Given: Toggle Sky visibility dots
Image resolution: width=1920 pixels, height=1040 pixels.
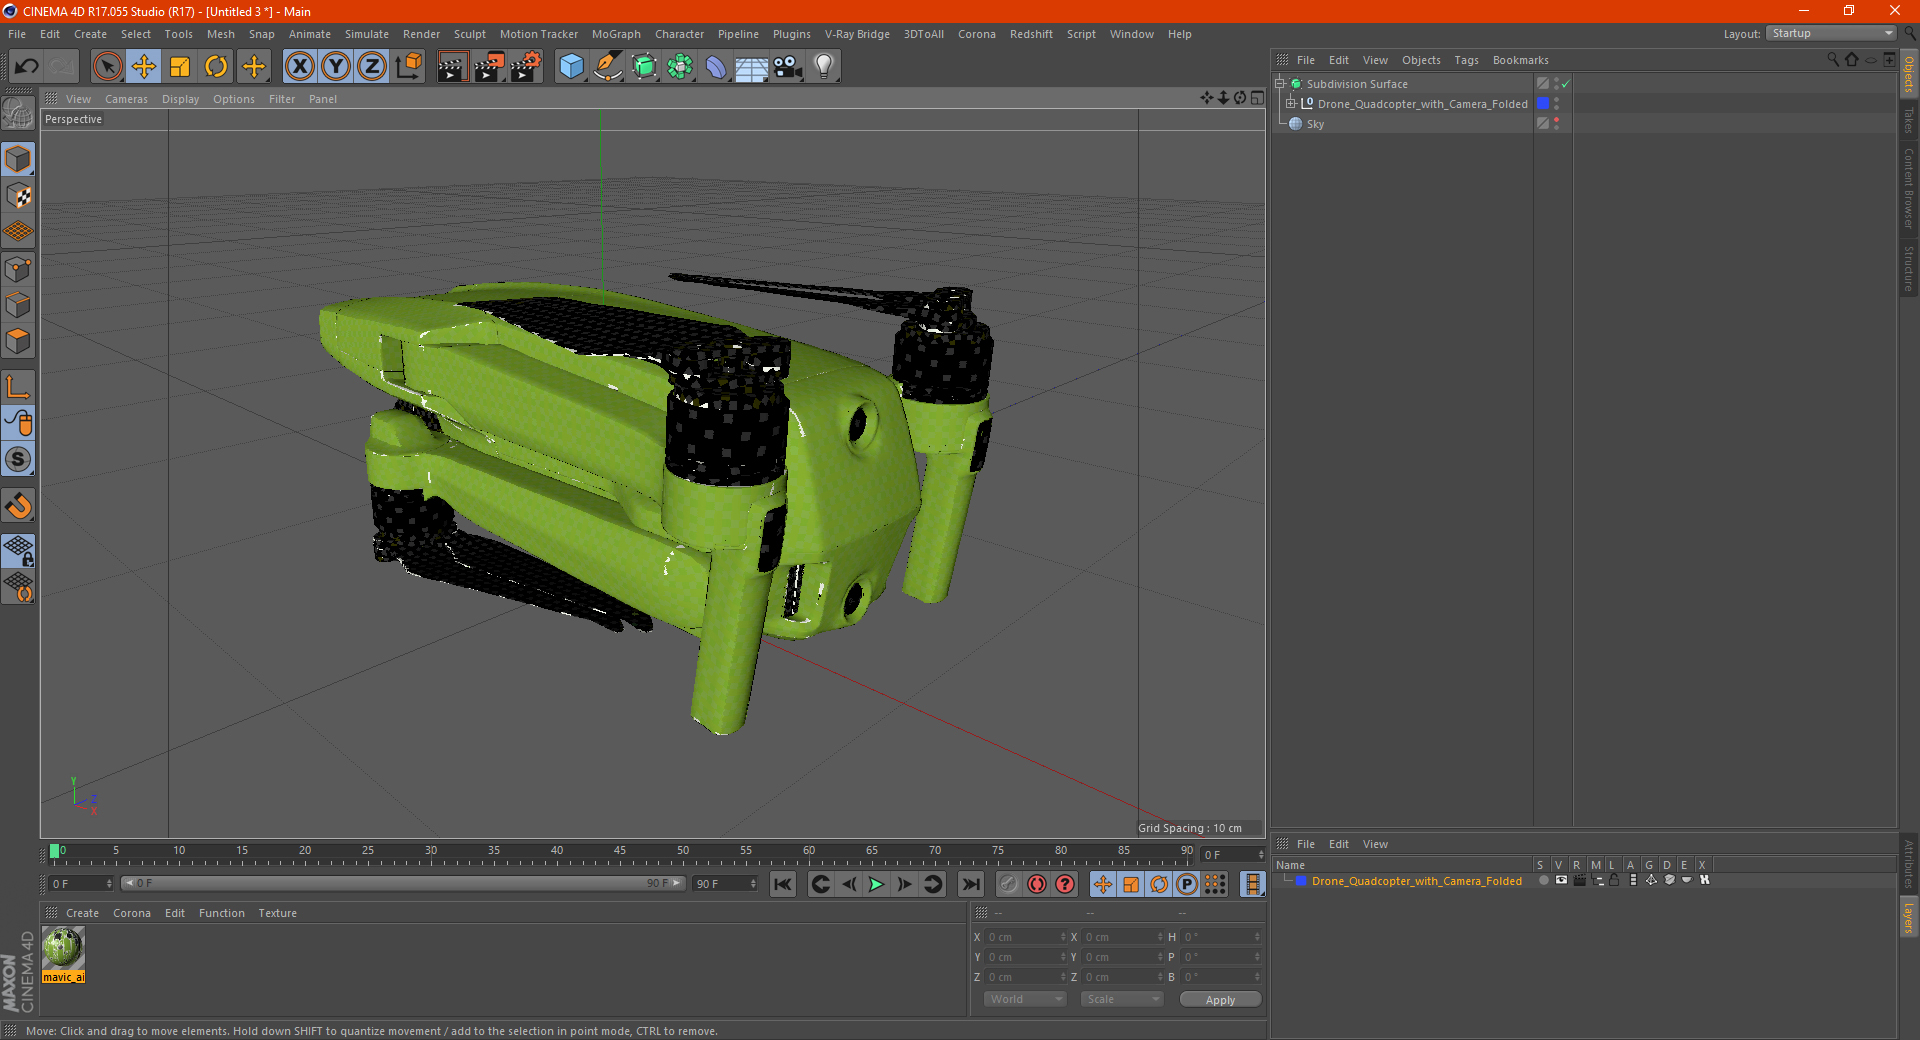Looking at the screenshot, I should click(x=1556, y=124).
